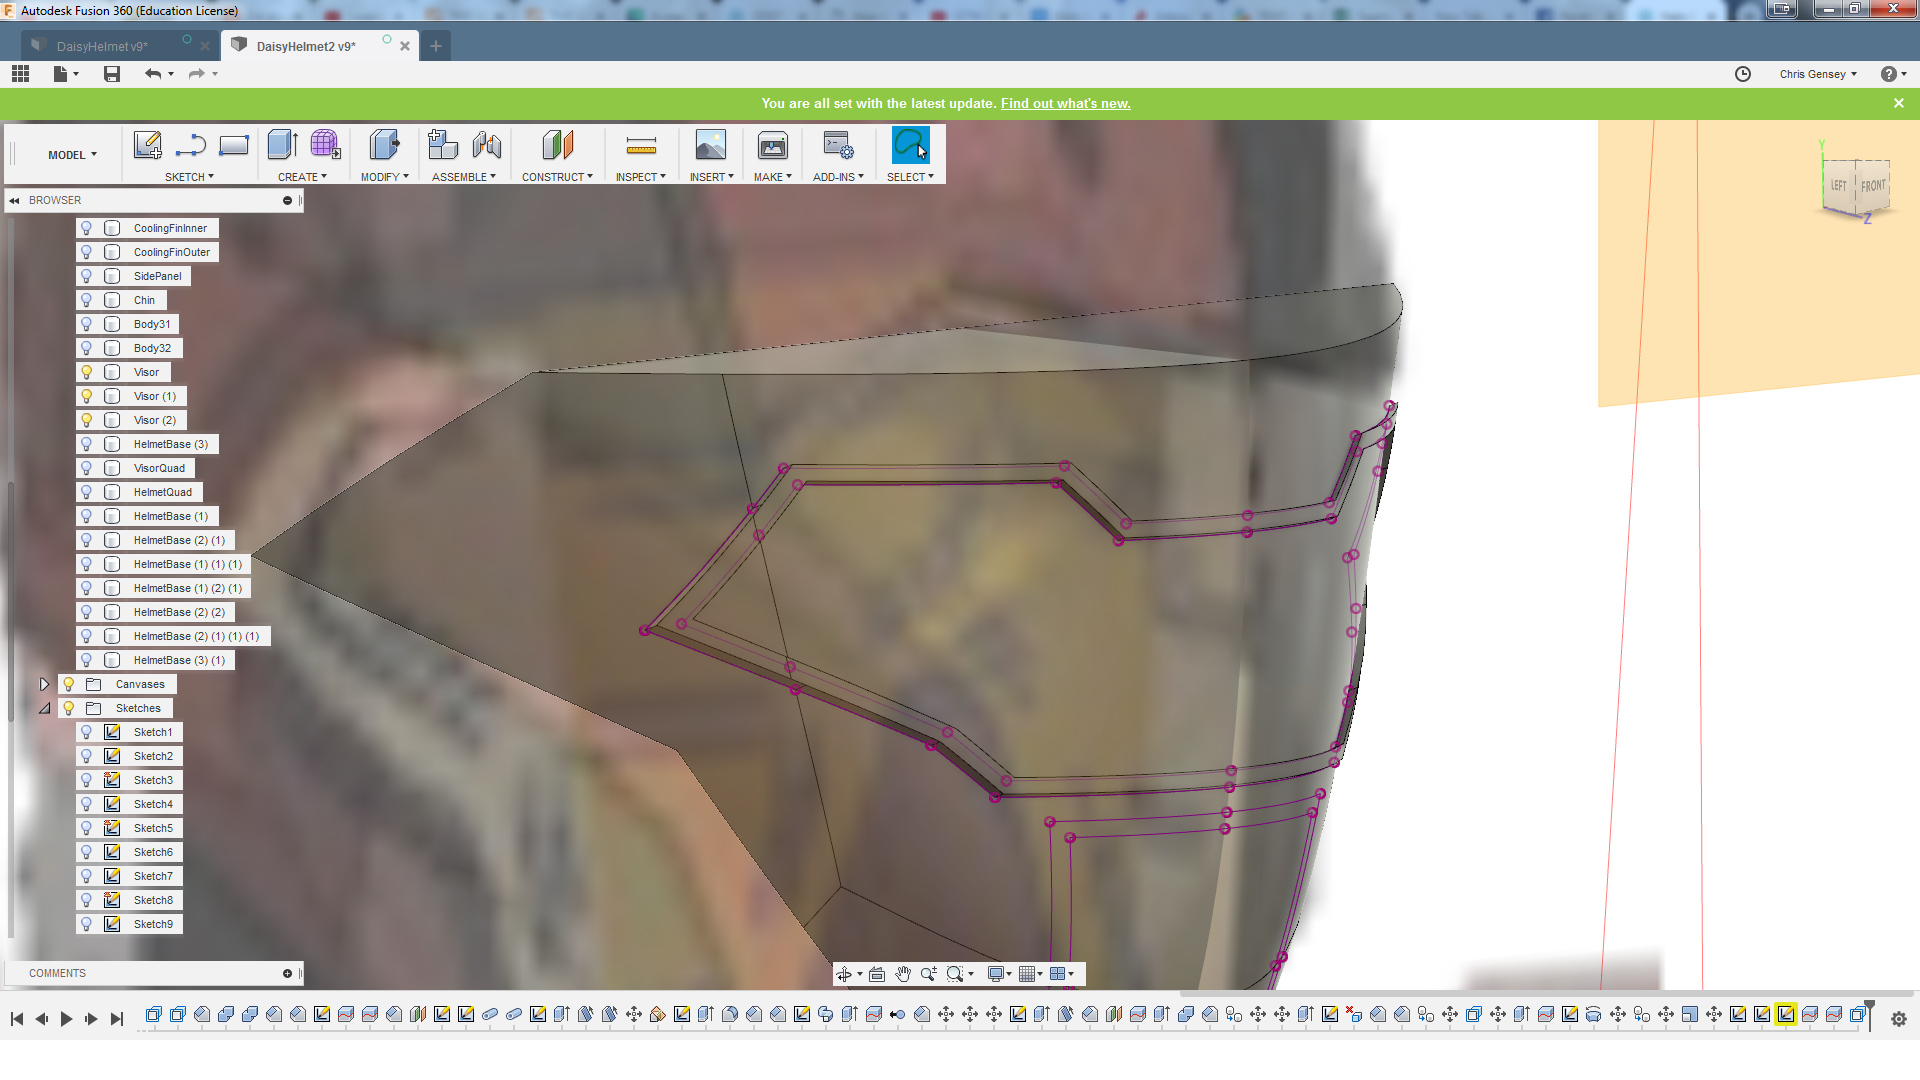Click the FRONT face of the view cube
Viewport: 1920px width, 1080px height.
pyautogui.click(x=1873, y=186)
